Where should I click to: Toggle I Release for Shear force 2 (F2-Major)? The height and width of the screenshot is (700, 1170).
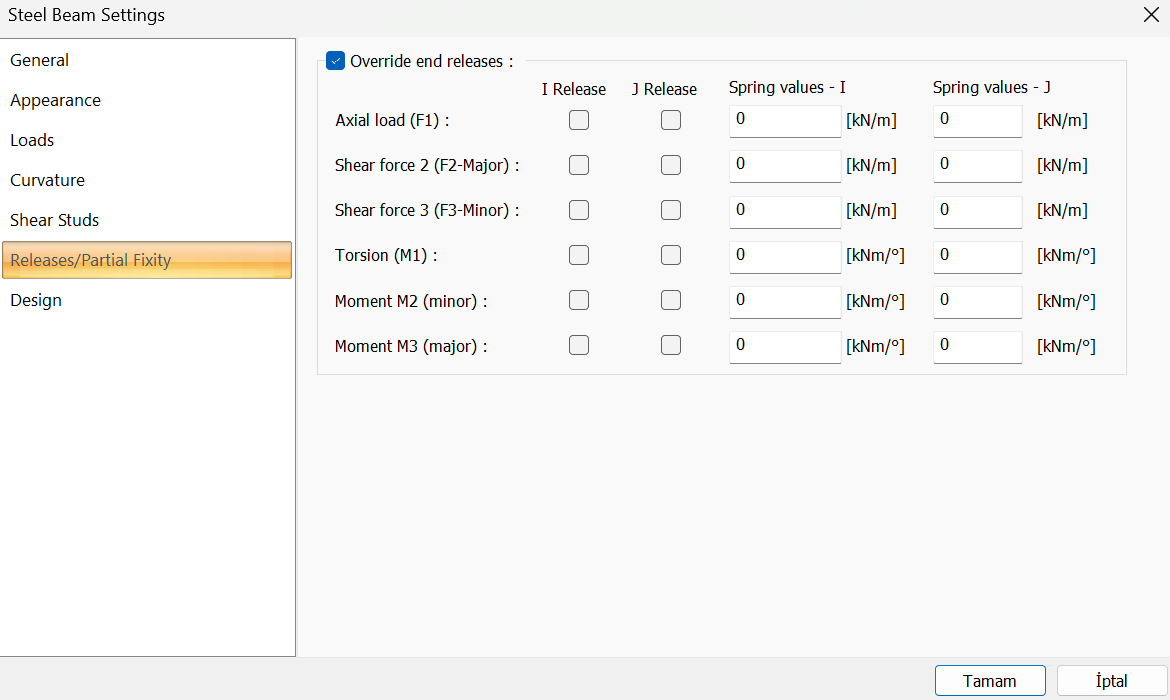(579, 165)
